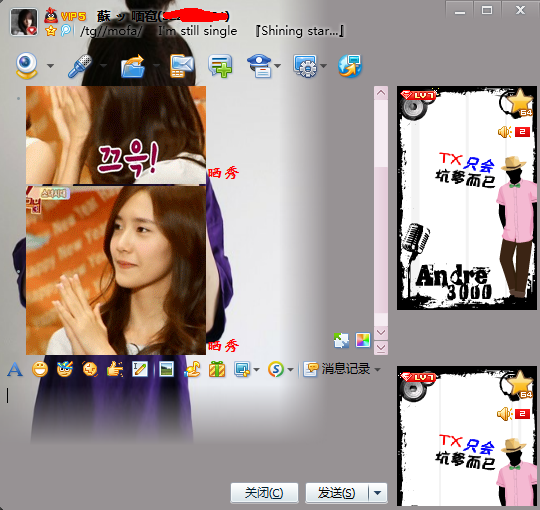This screenshot has height=510, width=540.
Task: Open first chat image with Korean text
Action: (x=116, y=135)
